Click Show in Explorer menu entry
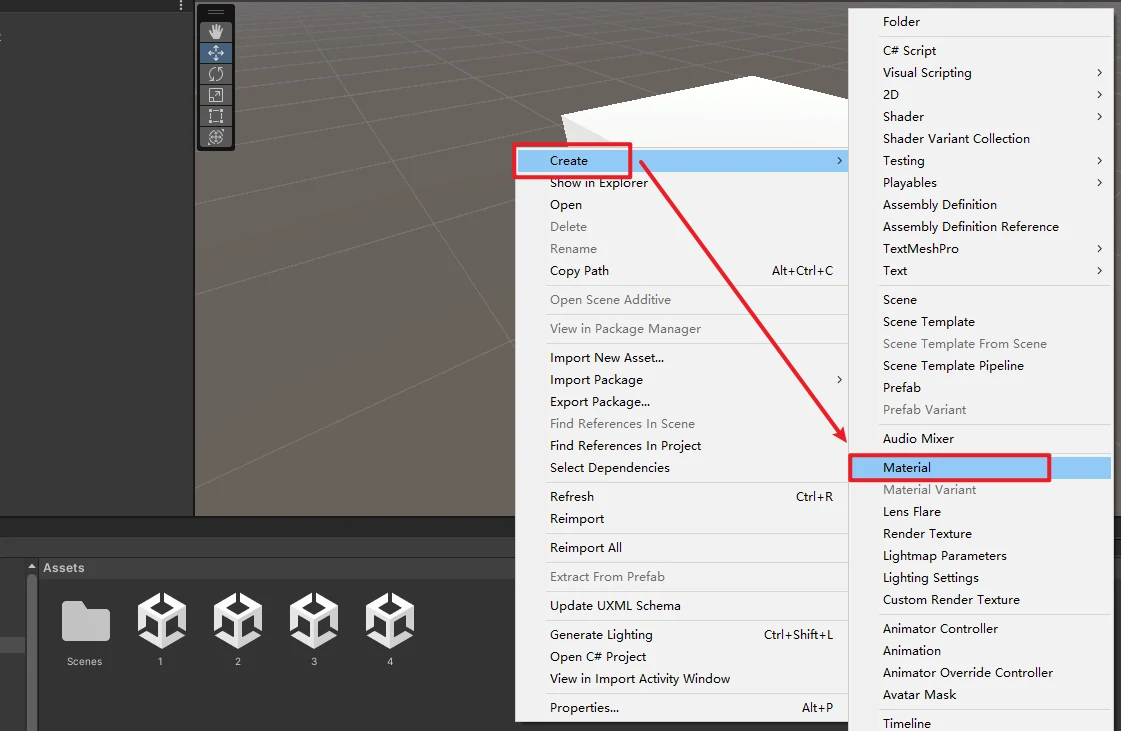Image resolution: width=1121 pixels, height=731 pixels. (598, 183)
